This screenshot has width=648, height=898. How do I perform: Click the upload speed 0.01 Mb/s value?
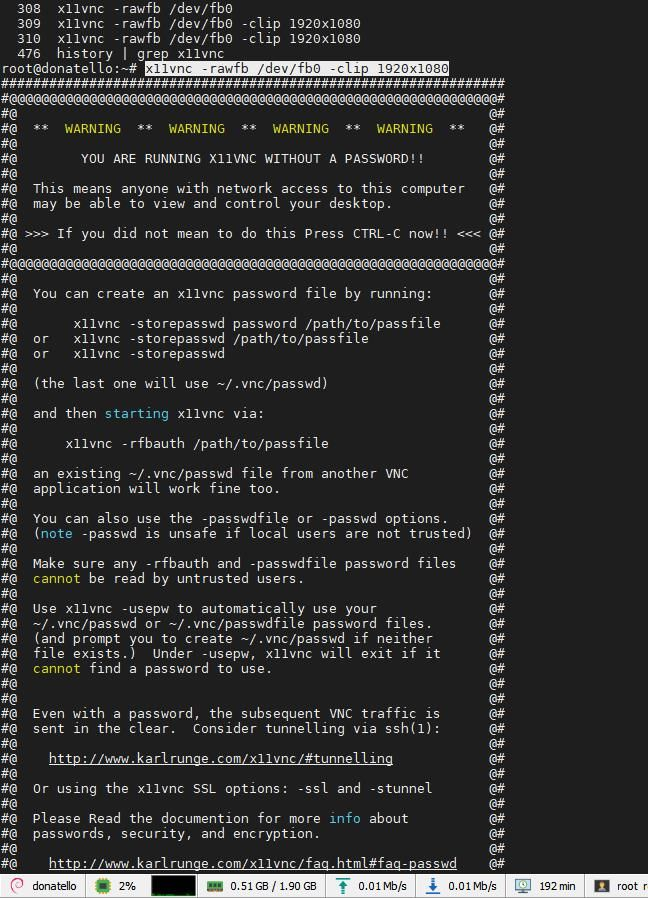tap(382, 886)
